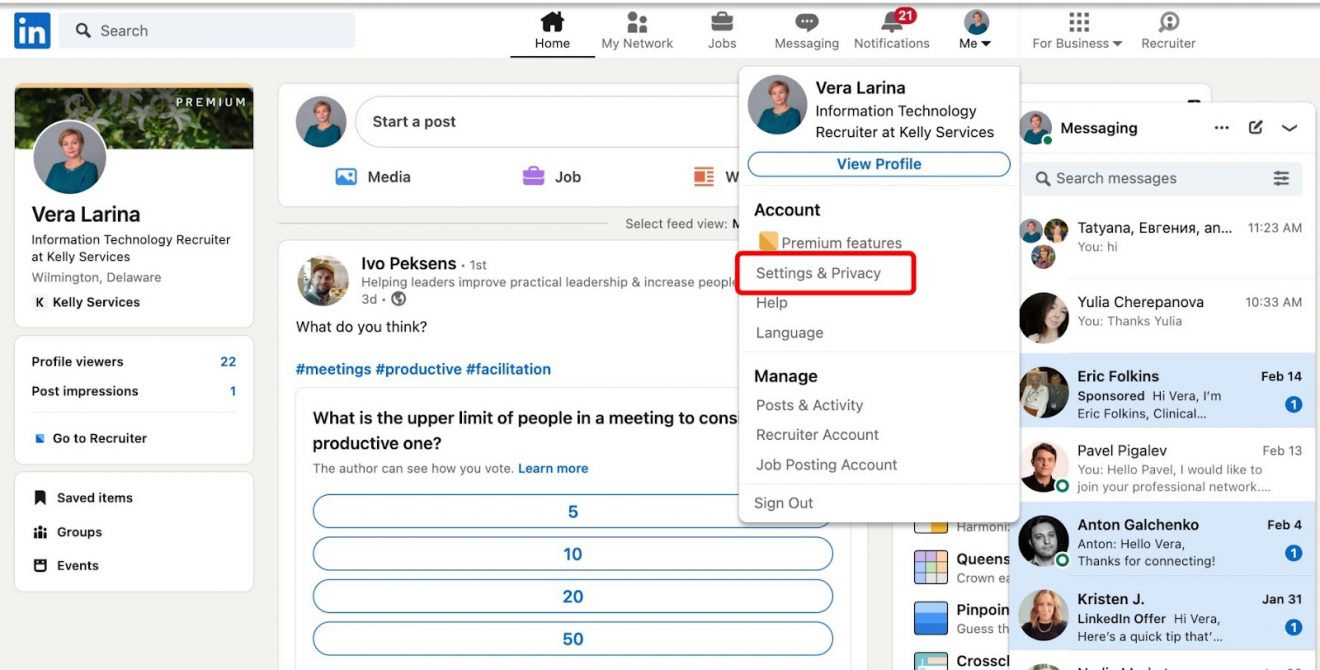Click the Start a post field
The image size is (1320, 670).
coord(500,121)
